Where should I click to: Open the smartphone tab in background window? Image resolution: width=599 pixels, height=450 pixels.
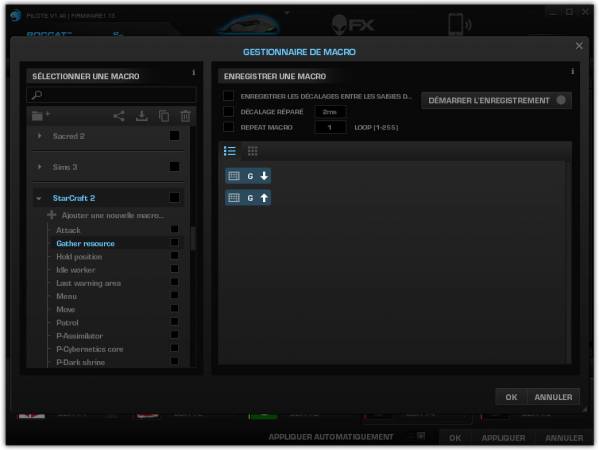tap(460, 24)
